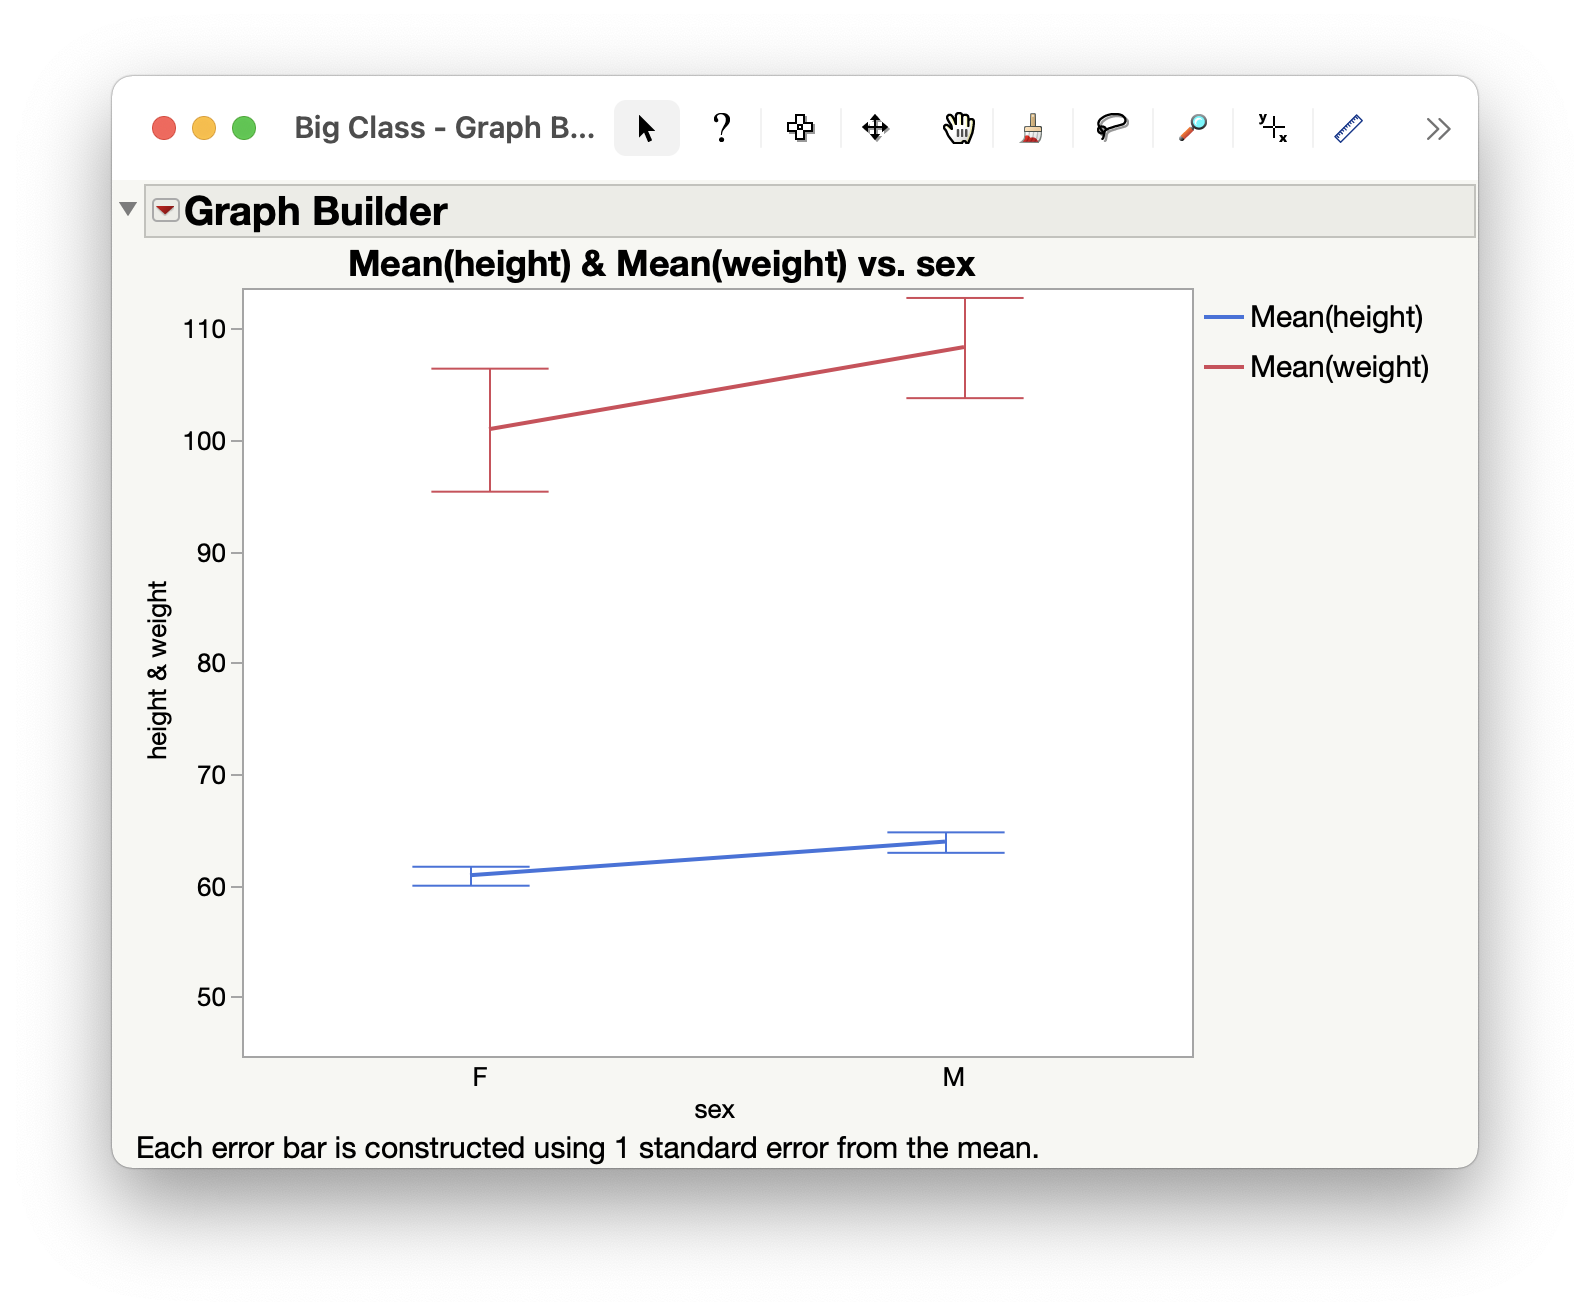Click the red weight error bar for M
Image resolution: width=1590 pixels, height=1316 pixels.
click(x=965, y=348)
